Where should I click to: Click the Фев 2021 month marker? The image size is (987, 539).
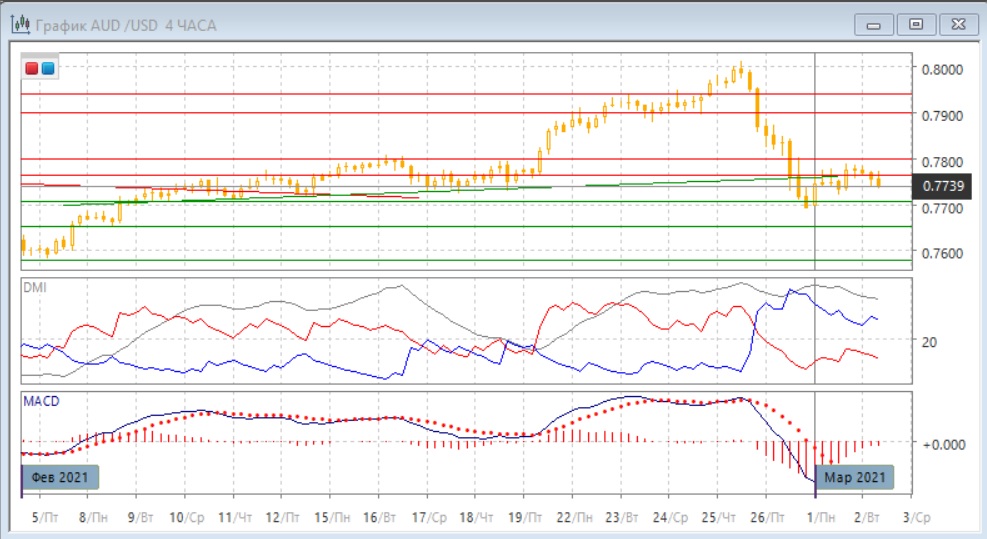coord(57,477)
